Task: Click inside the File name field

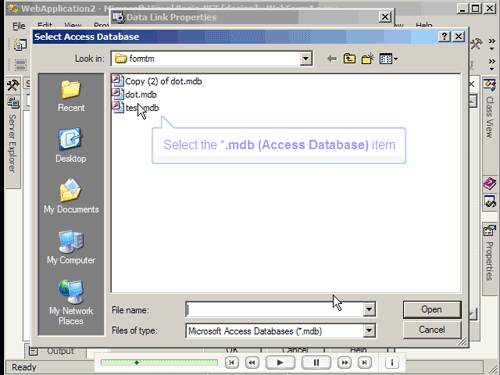Action: coord(275,310)
